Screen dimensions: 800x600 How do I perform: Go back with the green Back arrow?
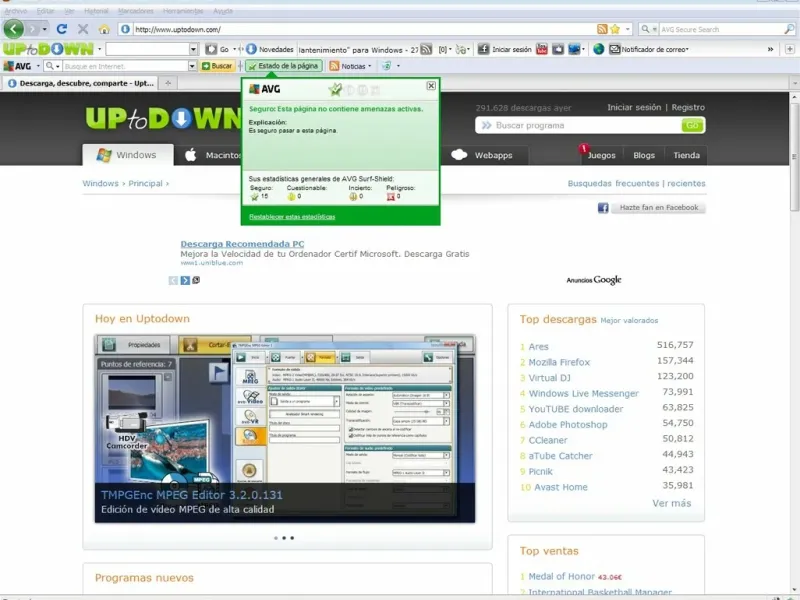click(x=14, y=29)
